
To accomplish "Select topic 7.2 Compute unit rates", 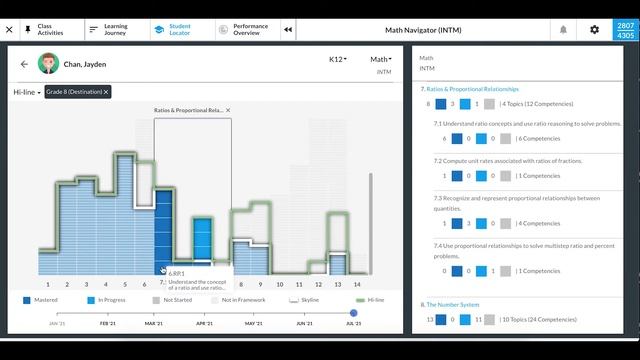I will tap(508, 161).
